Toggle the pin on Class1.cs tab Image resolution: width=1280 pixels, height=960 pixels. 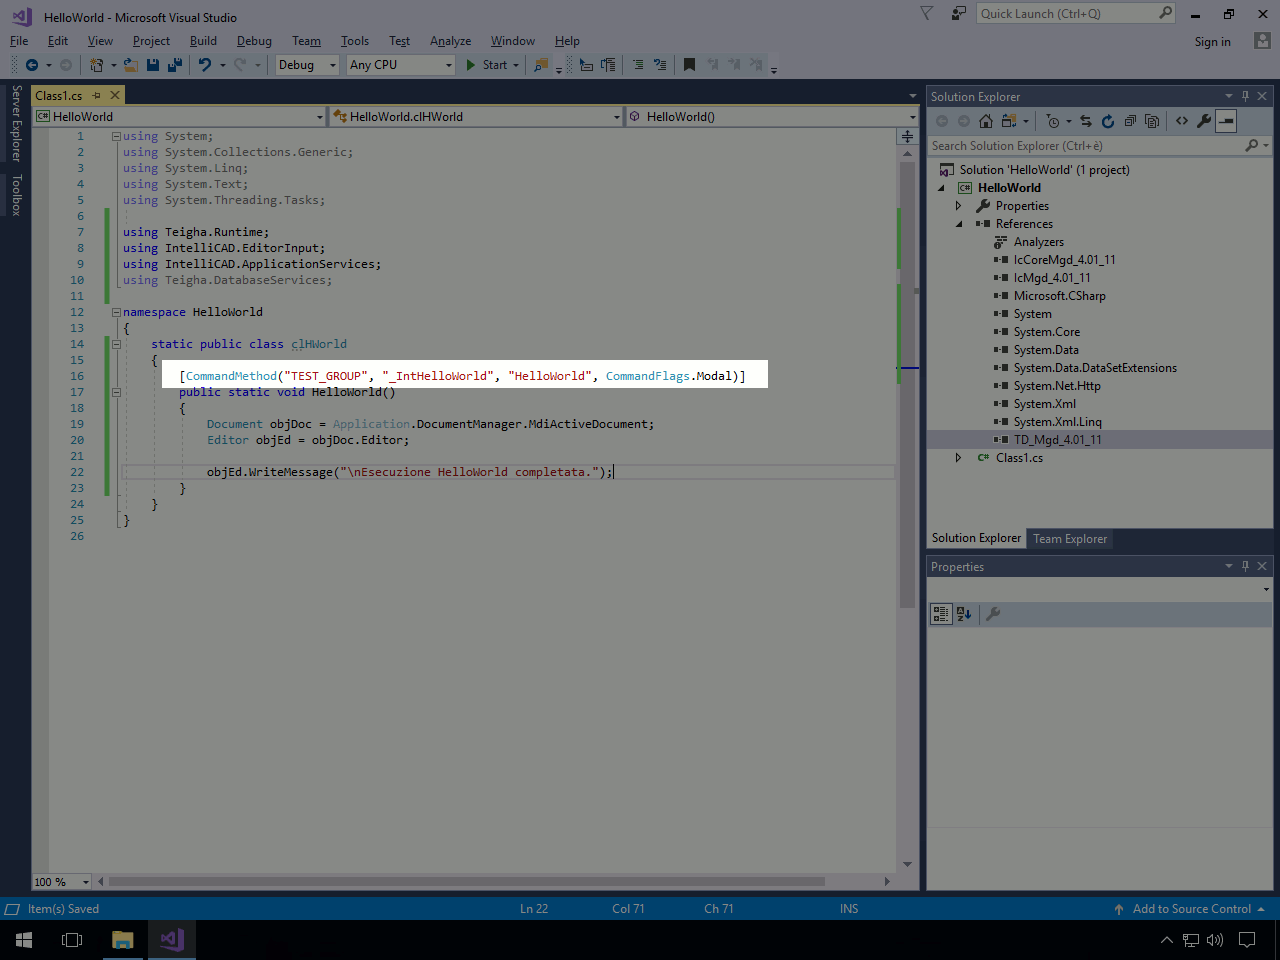point(97,95)
